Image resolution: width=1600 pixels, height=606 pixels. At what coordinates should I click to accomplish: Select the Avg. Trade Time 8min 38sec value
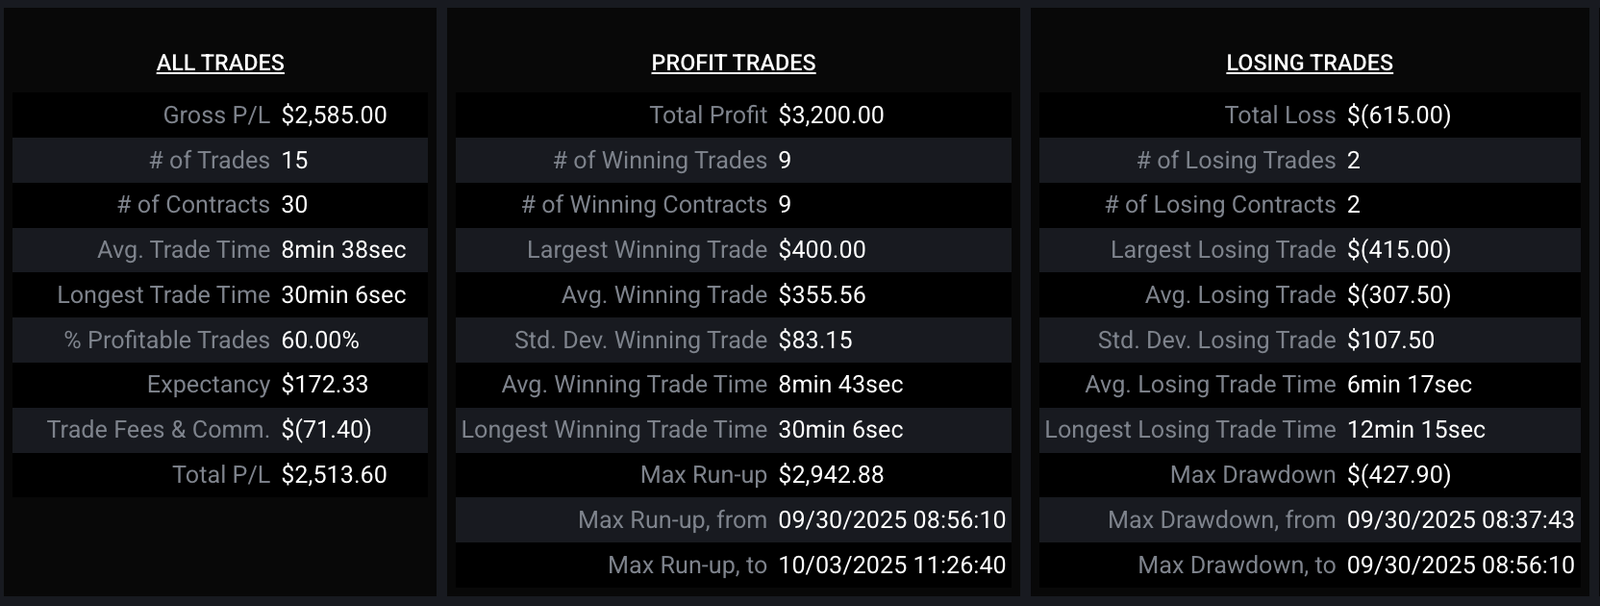(343, 250)
